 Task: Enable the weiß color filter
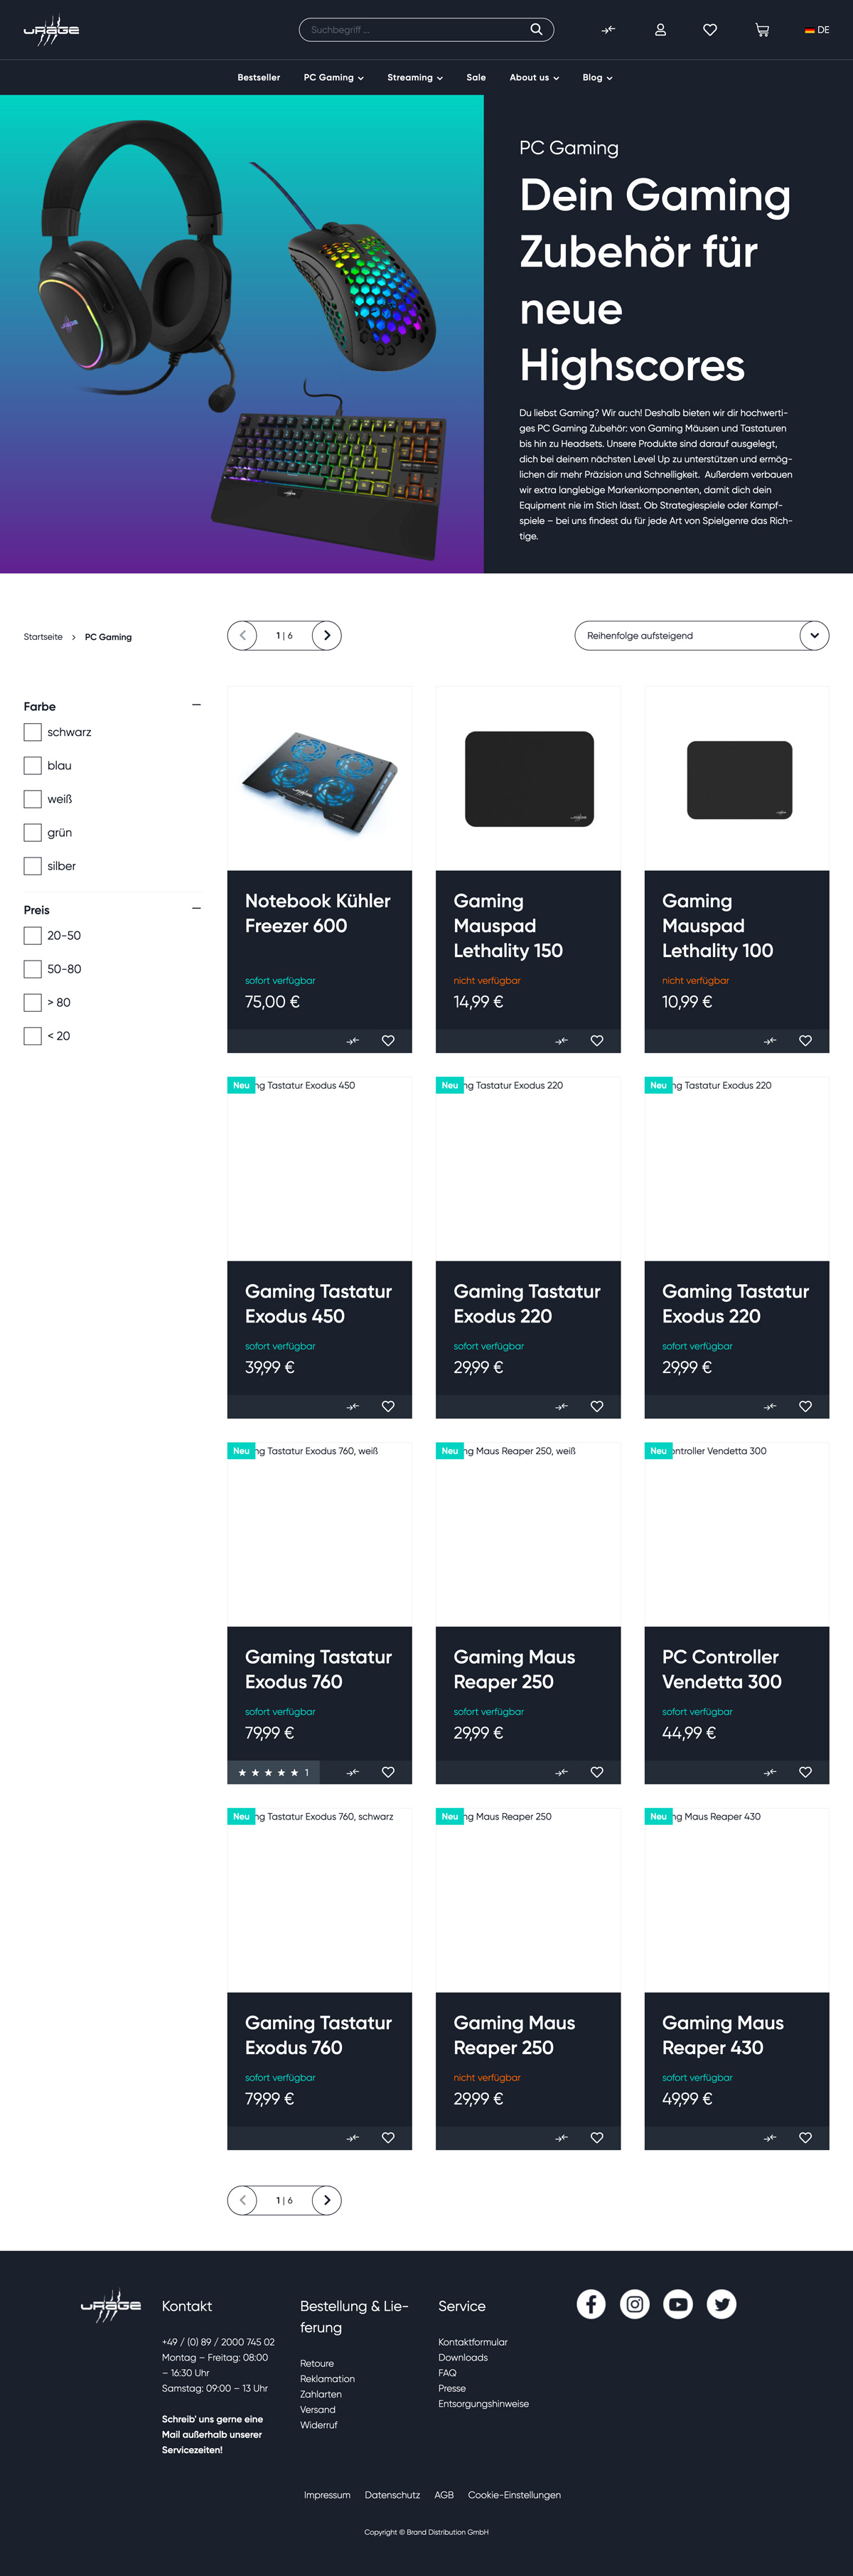coord(33,799)
